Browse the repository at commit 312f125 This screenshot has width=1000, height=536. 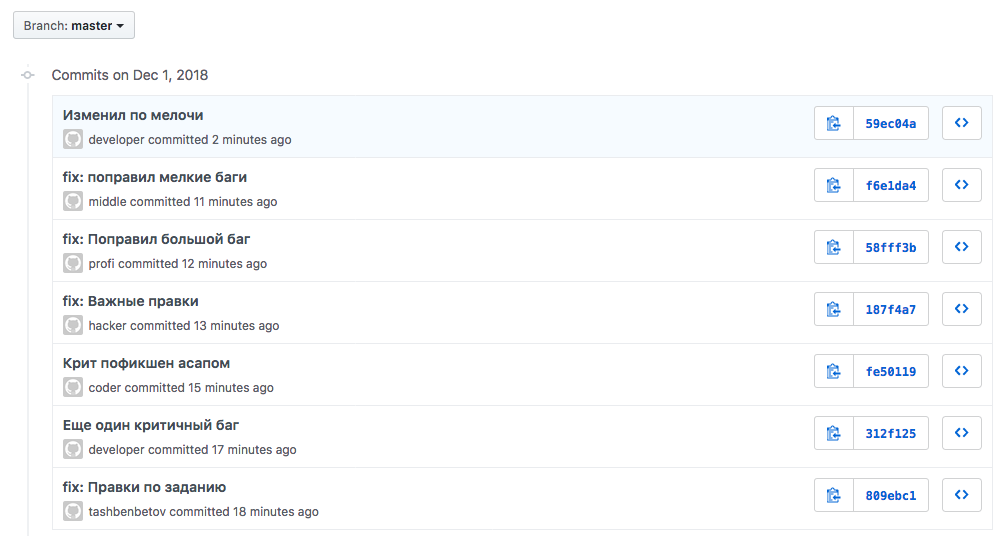point(961,434)
